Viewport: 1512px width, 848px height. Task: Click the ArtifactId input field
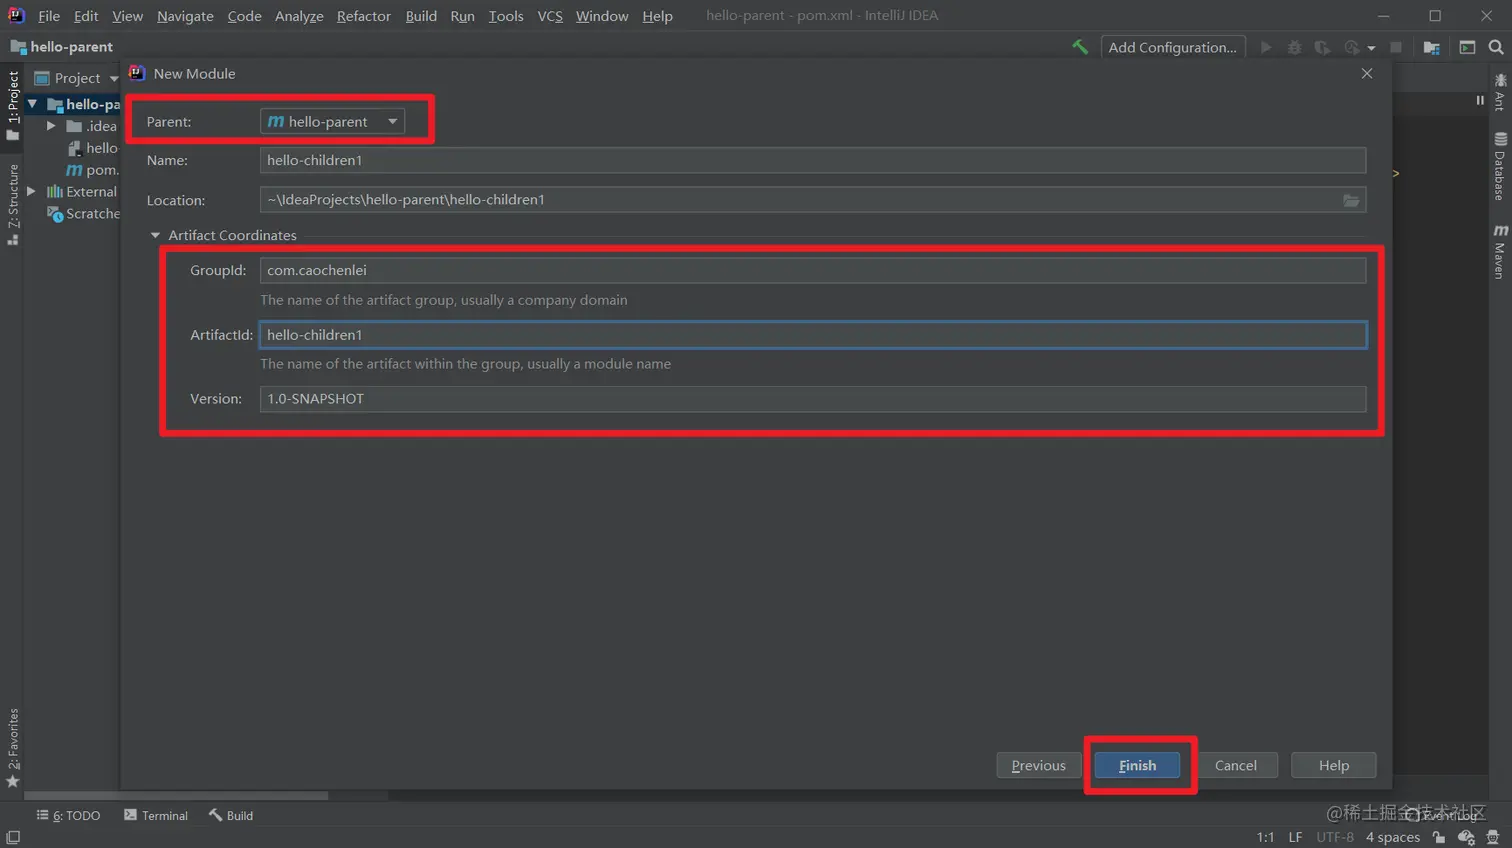[x=813, y=334]
